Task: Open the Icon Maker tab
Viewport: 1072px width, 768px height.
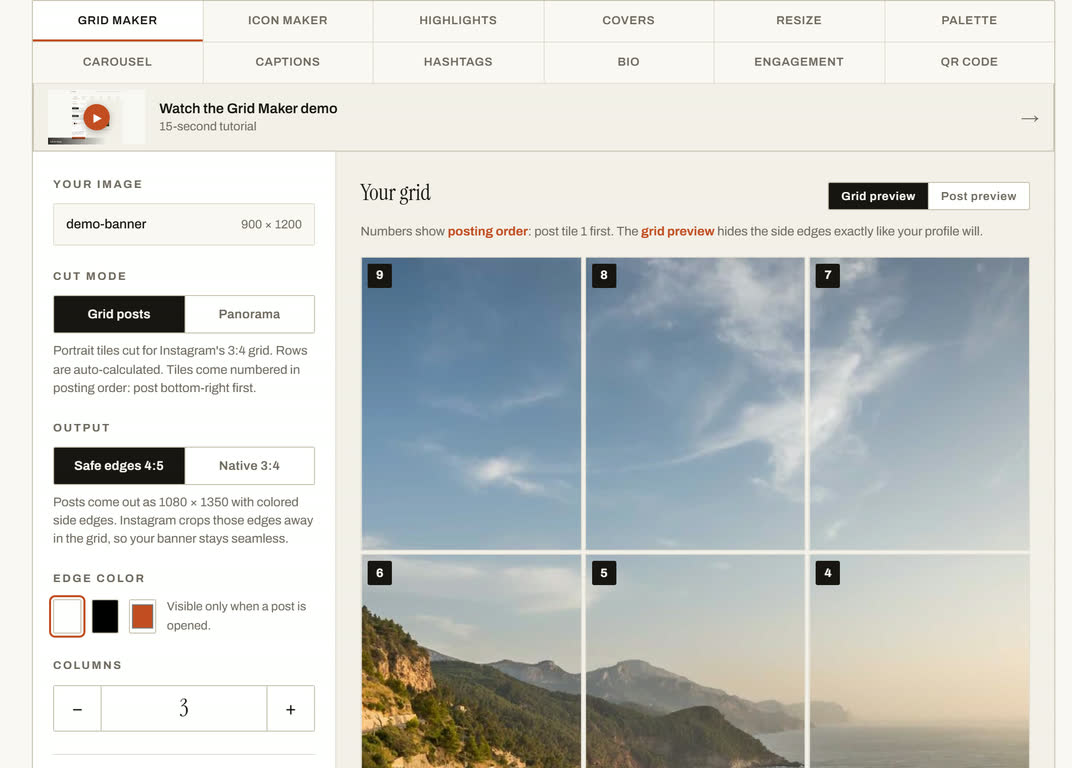Action: [288, 21]
